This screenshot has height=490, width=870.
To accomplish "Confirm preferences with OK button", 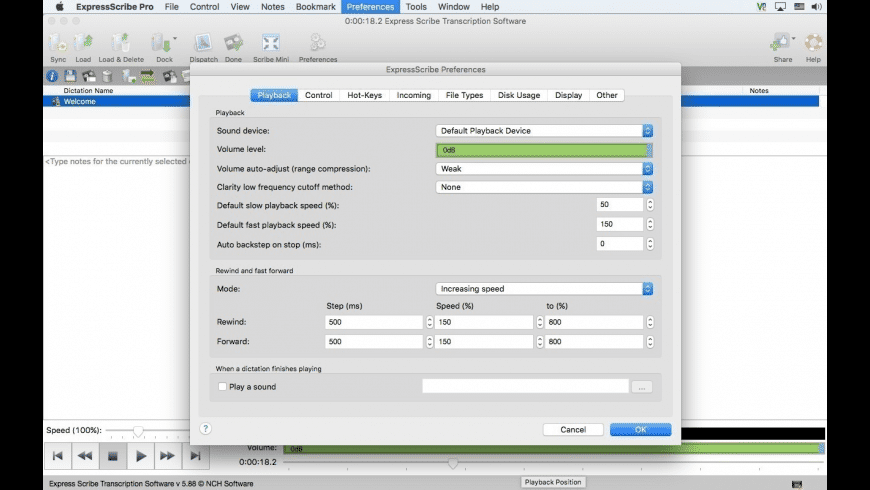I will [640, 430].
